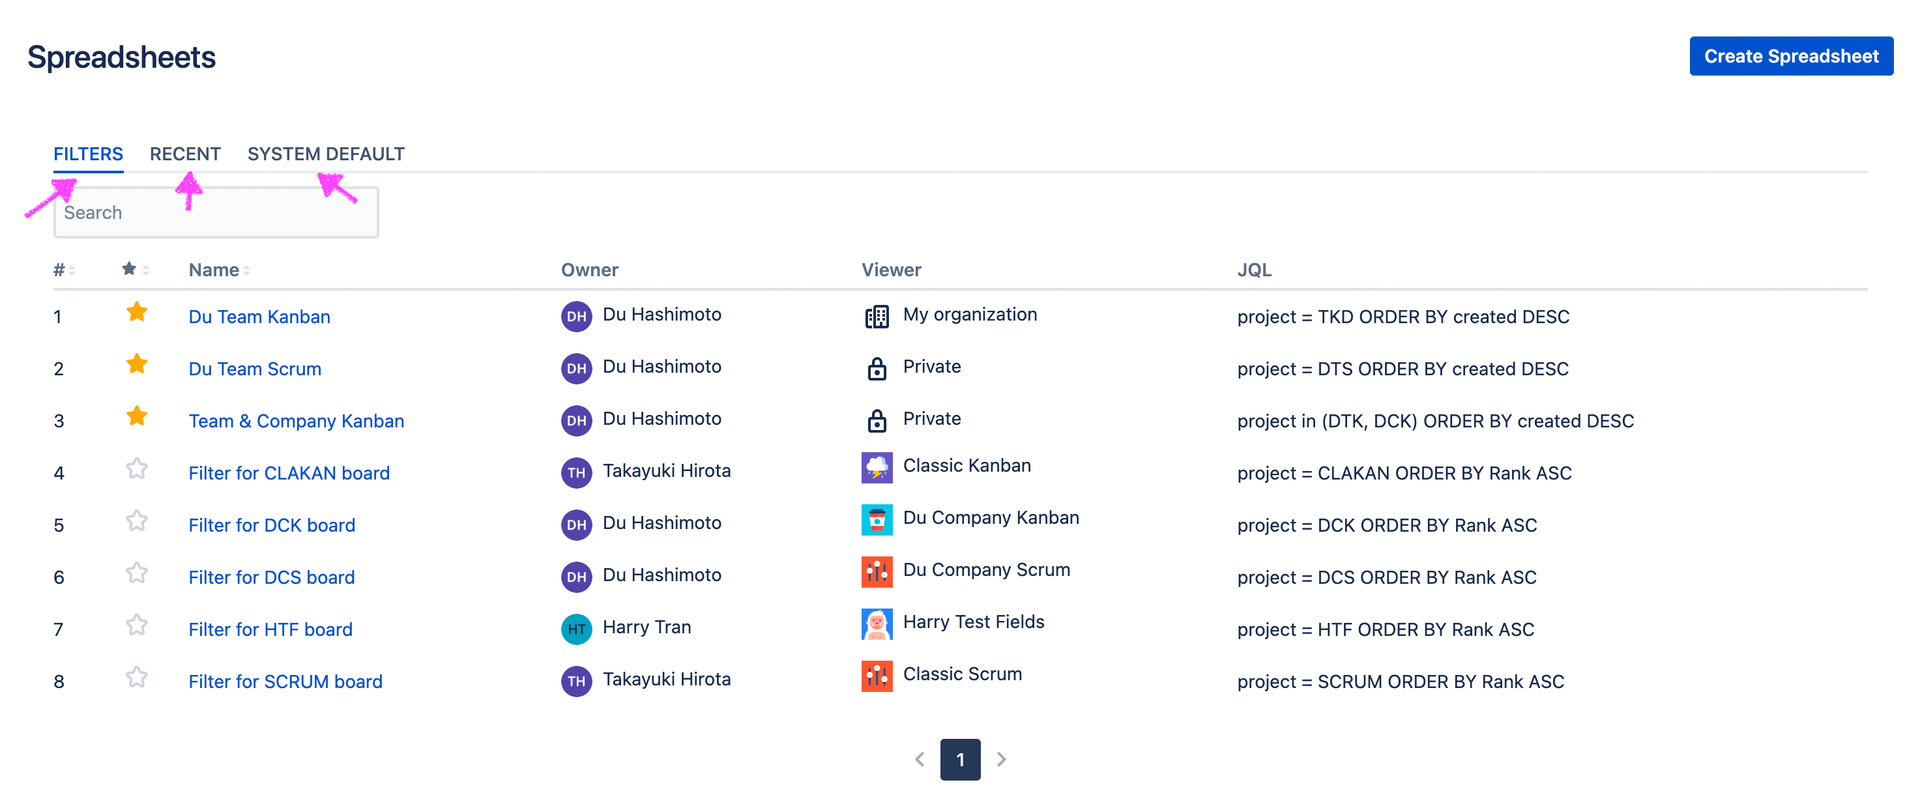Viewport: 1920px width, 804px height.
Task: Click DH avatar in DCS board row
Action: pyautogui.click(x=576, y=577)
